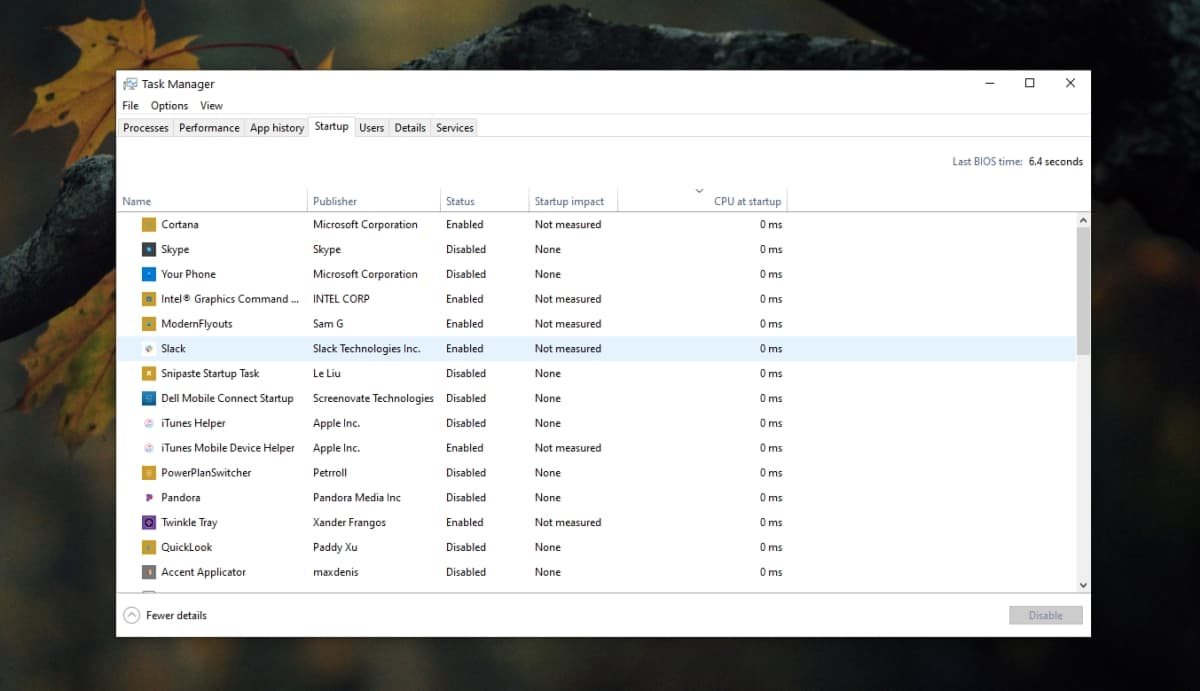1200x691 pixels.
Task: Click the ModernFlyouts app icon
Action: coord(149,324)
